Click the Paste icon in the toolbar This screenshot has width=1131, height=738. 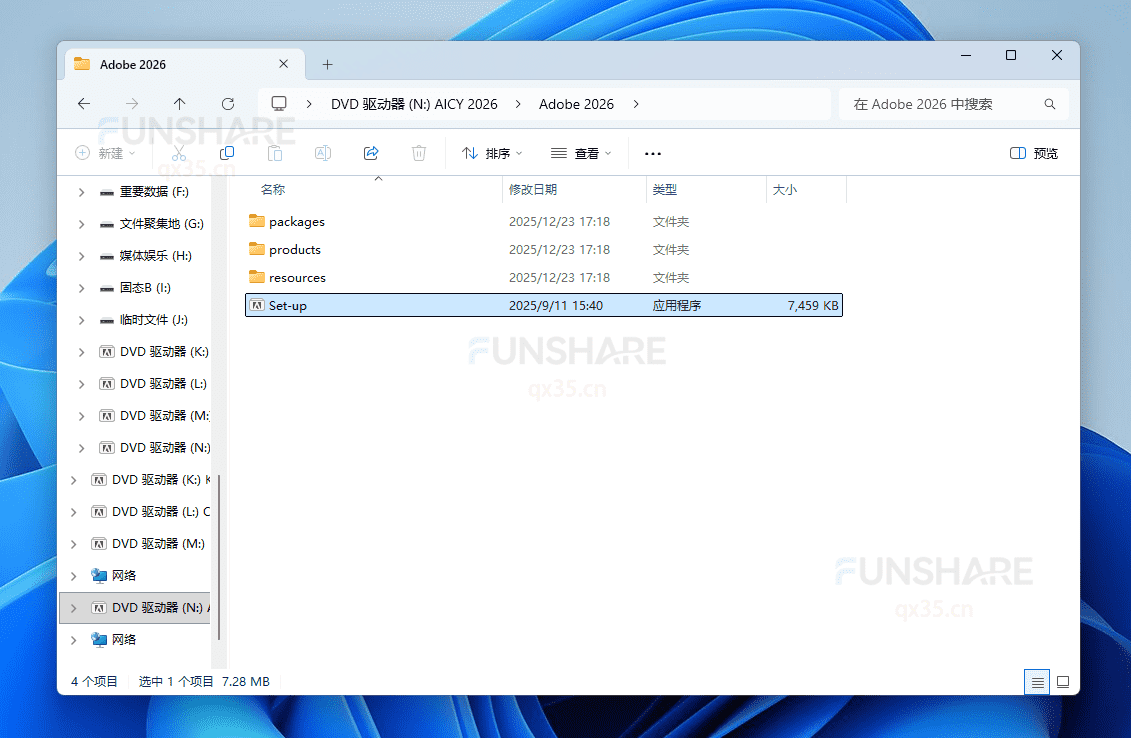pyautogui.click(x=275, y=152)
